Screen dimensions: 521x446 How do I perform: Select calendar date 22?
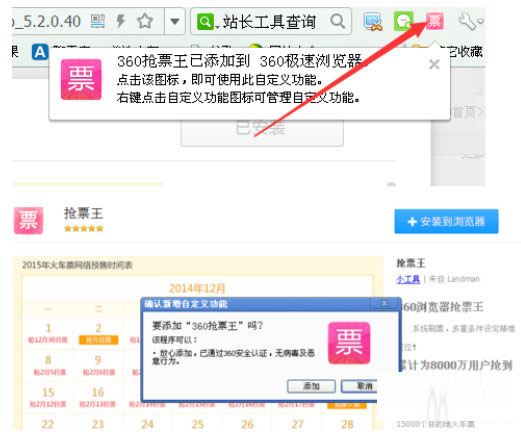(x=47, y=424)
